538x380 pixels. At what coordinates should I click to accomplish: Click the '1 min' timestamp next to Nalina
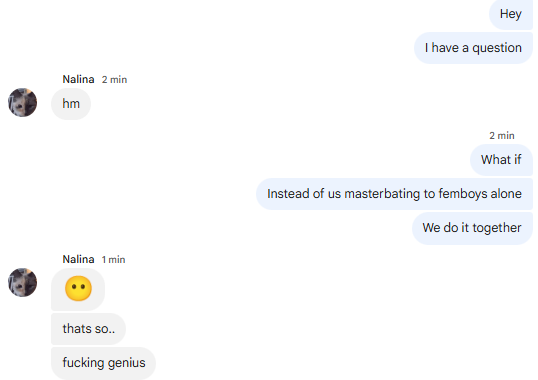[113, 260]
